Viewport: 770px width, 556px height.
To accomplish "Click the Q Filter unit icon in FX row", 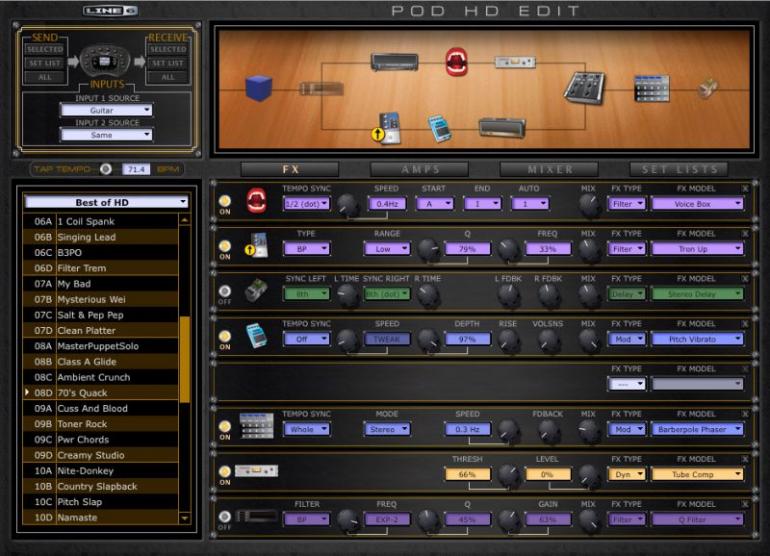I will click(x=256, y=516).
